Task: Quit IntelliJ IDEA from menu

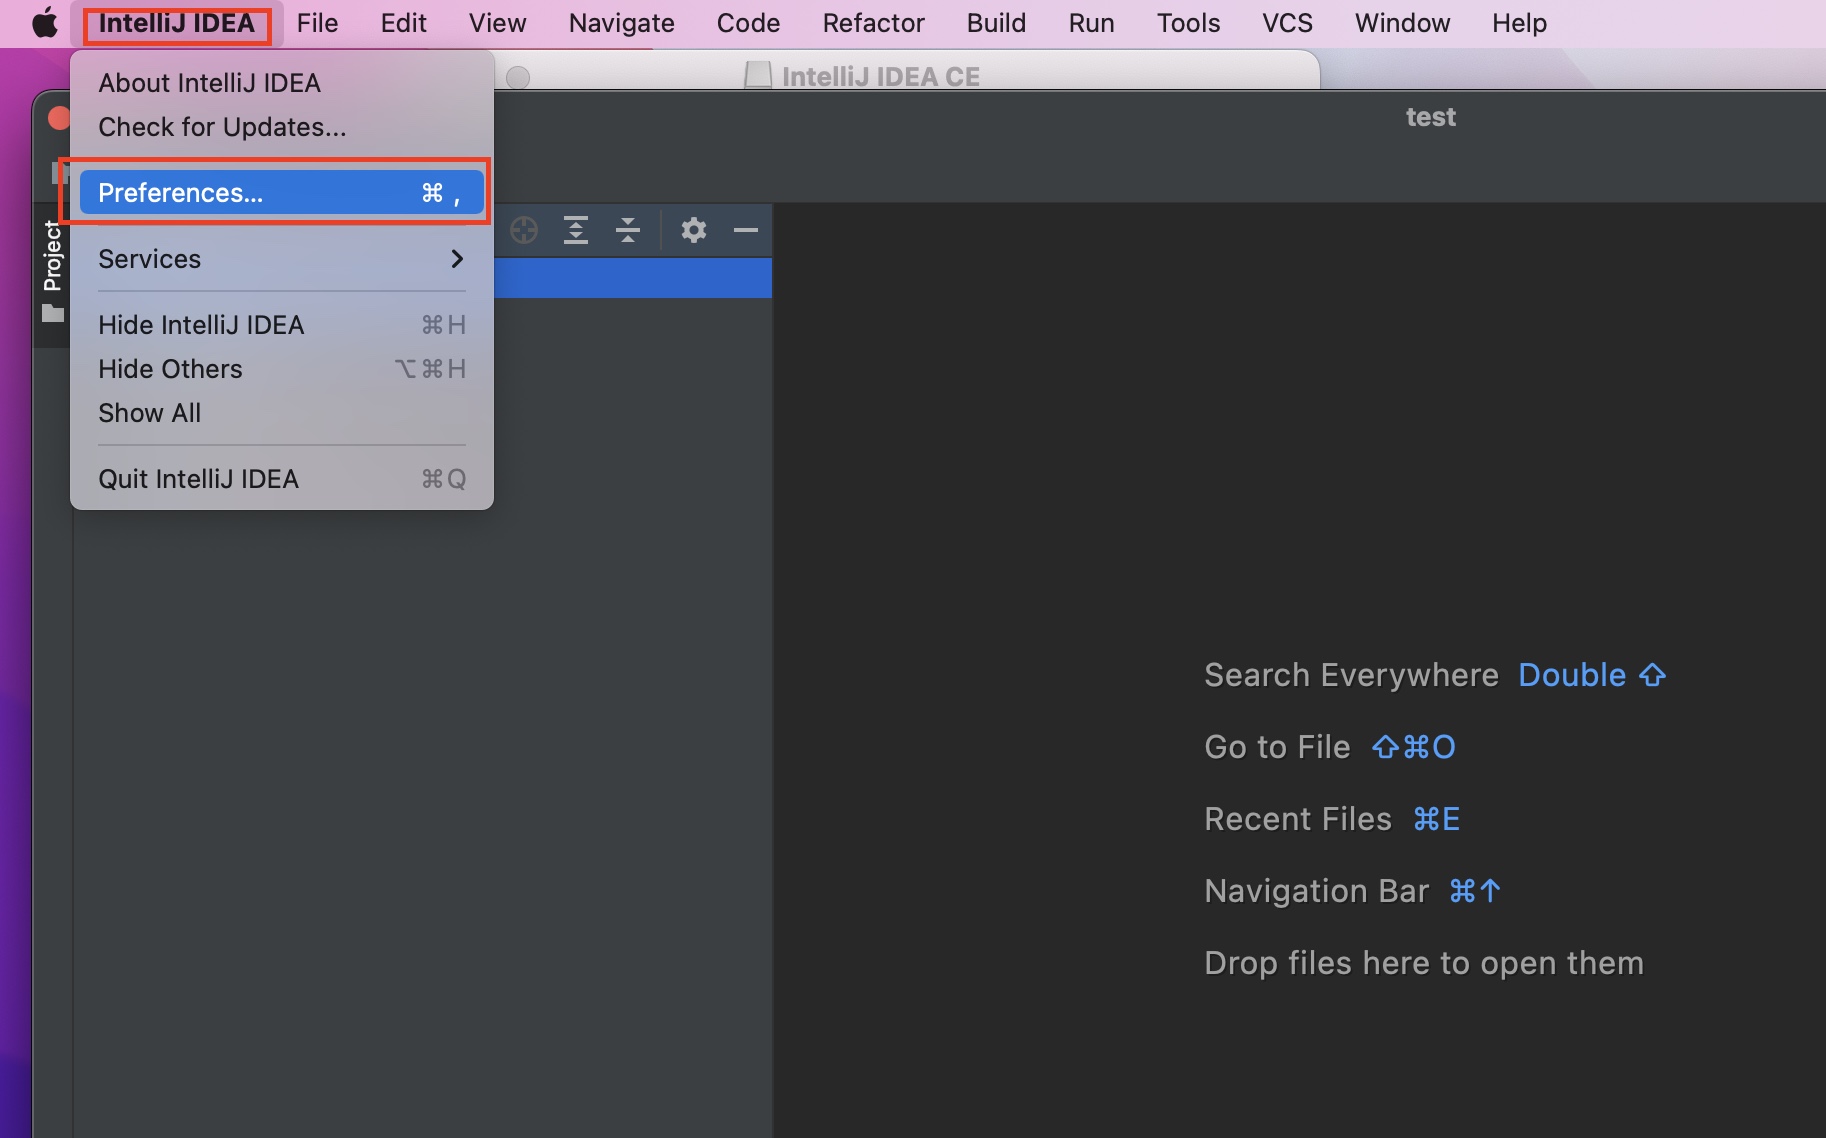Action: point(198,479)
